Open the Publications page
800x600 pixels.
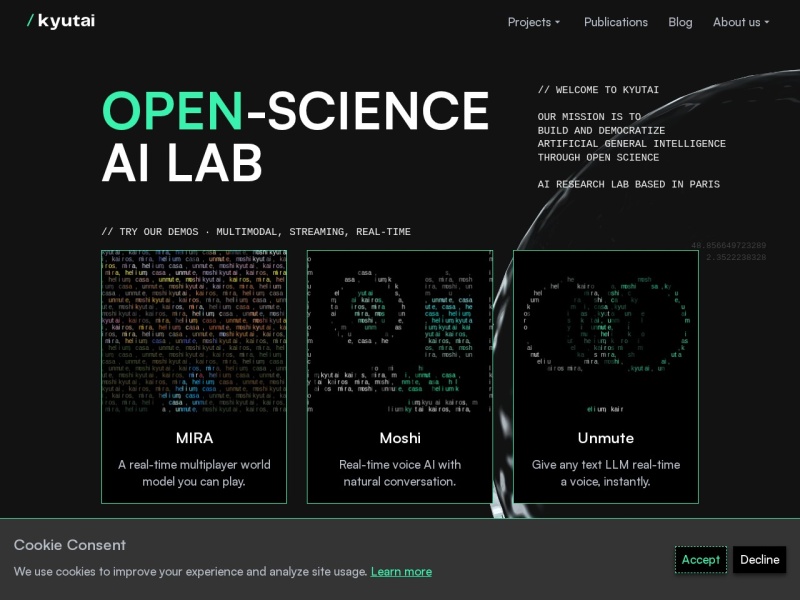pyautogui.click(x=616, y=22)
